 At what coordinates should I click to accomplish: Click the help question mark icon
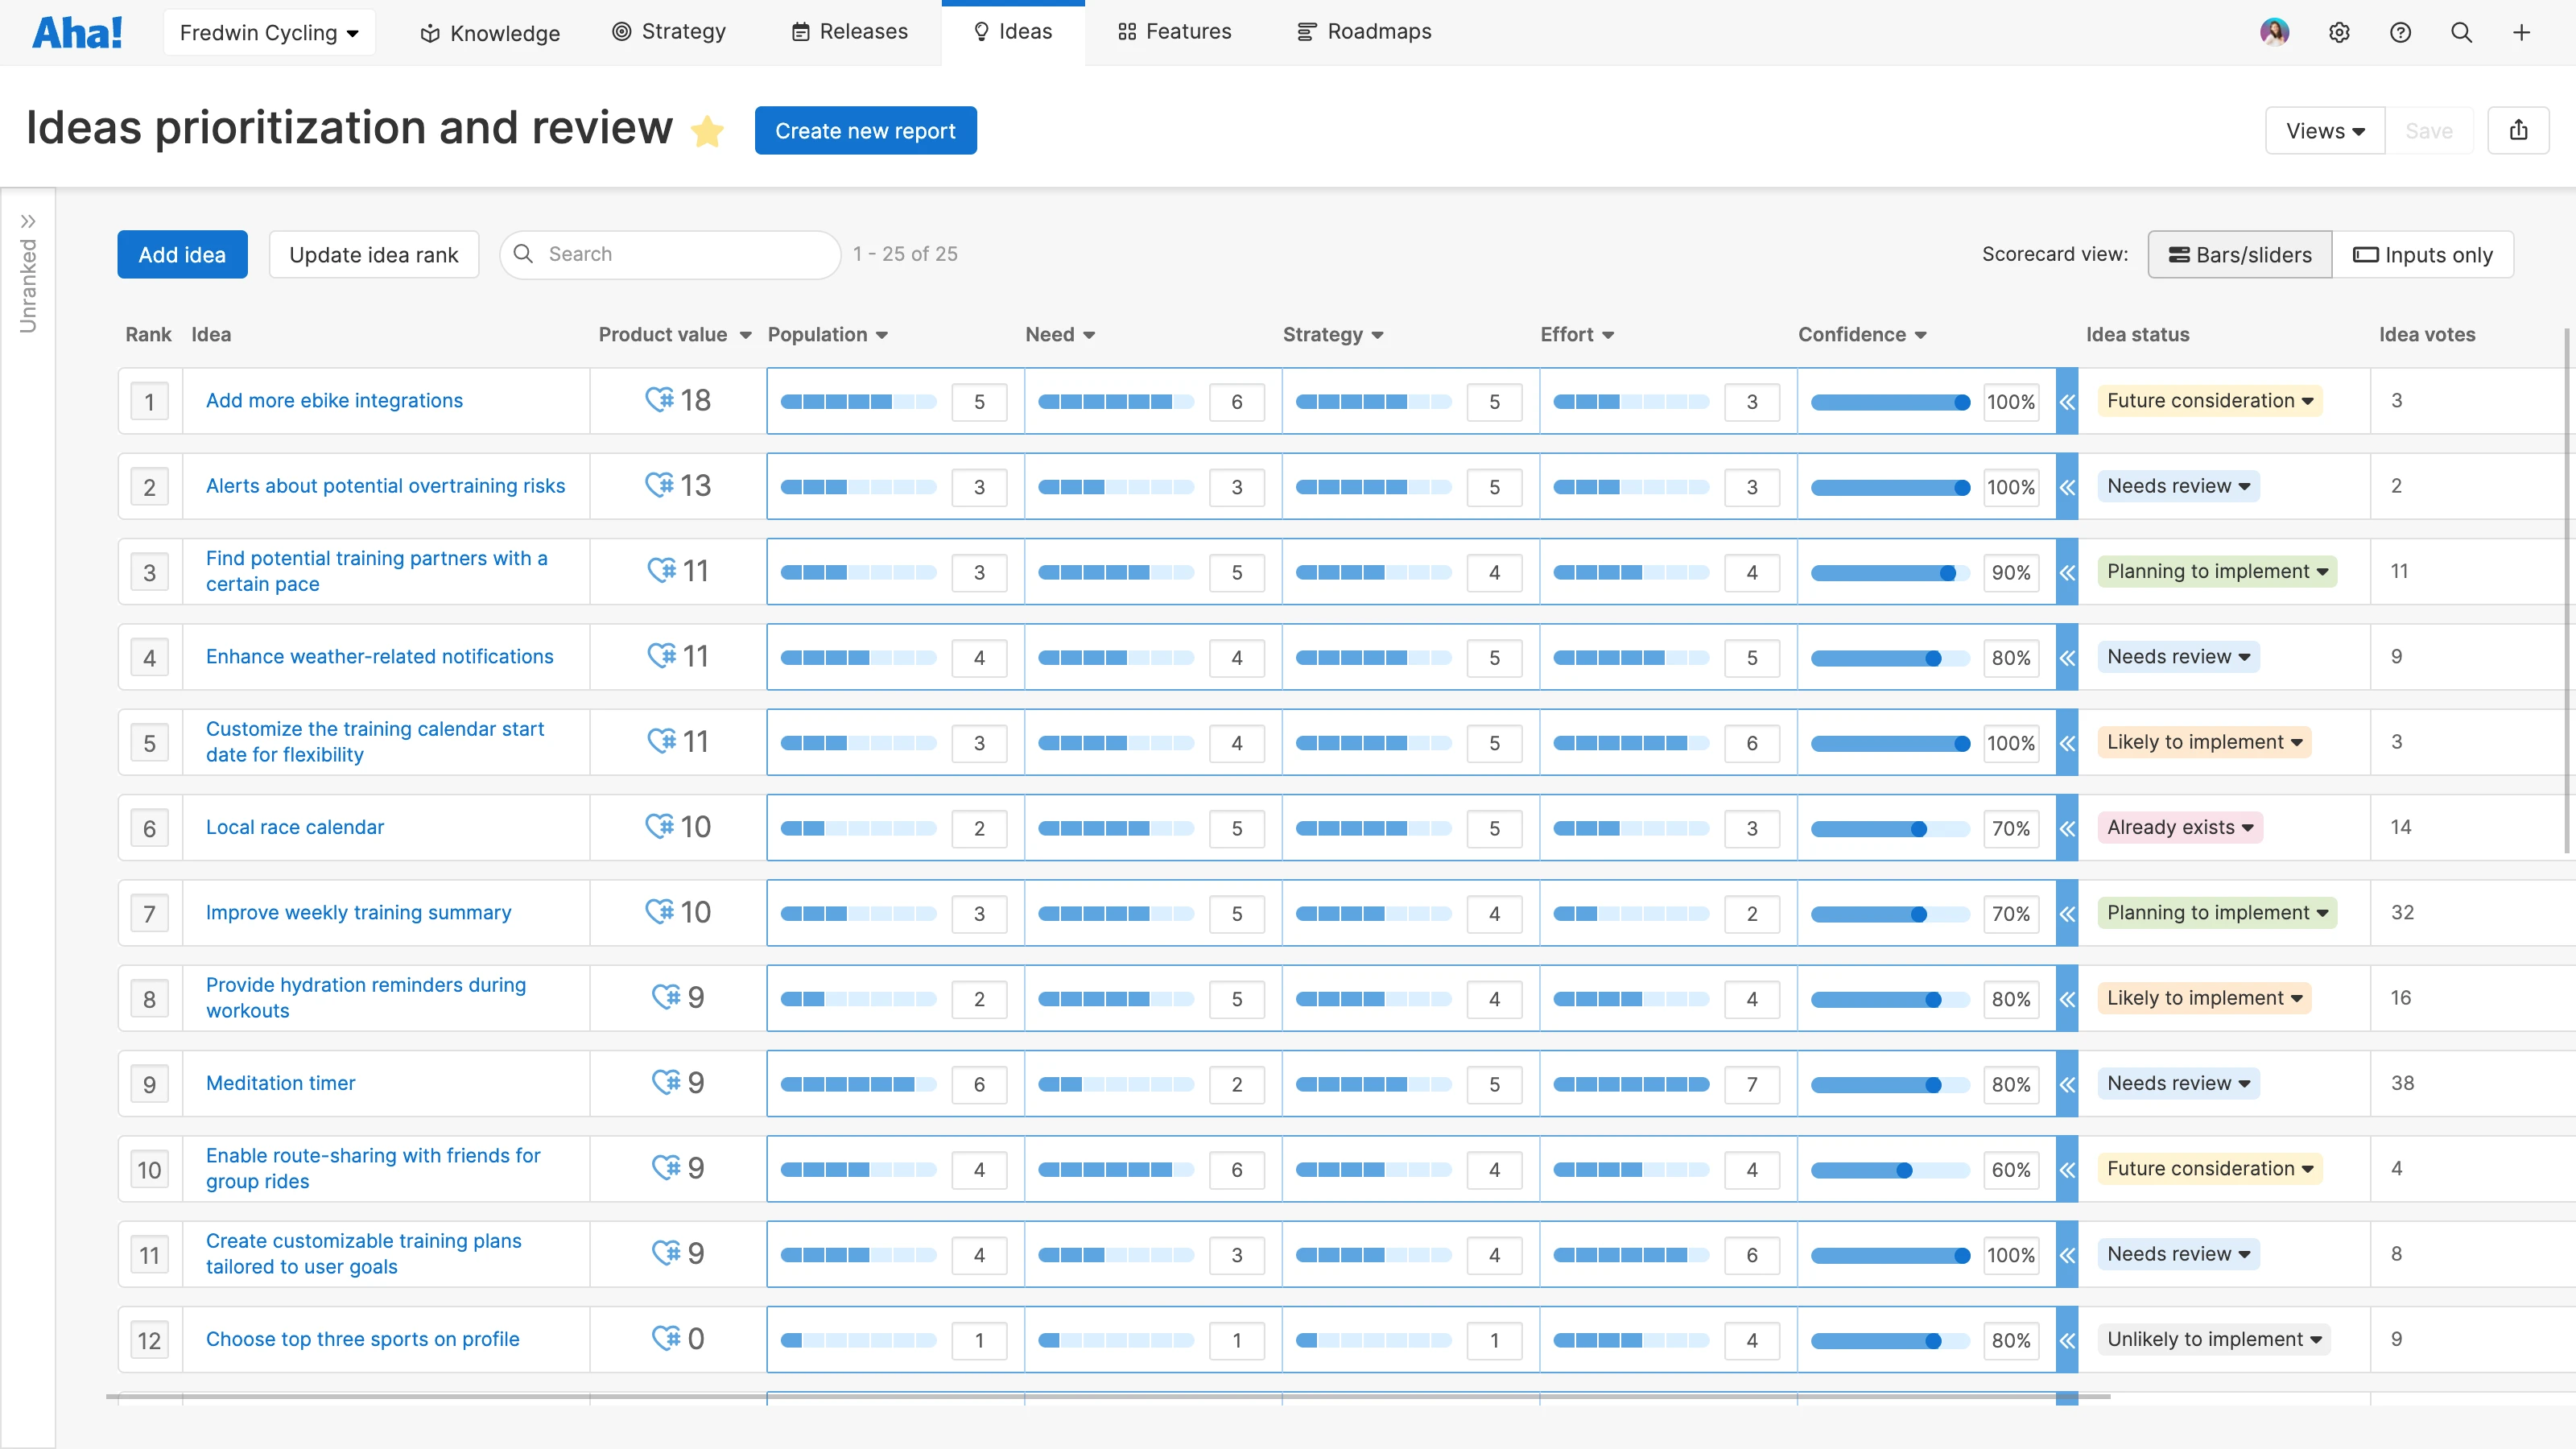[2400, 32]
